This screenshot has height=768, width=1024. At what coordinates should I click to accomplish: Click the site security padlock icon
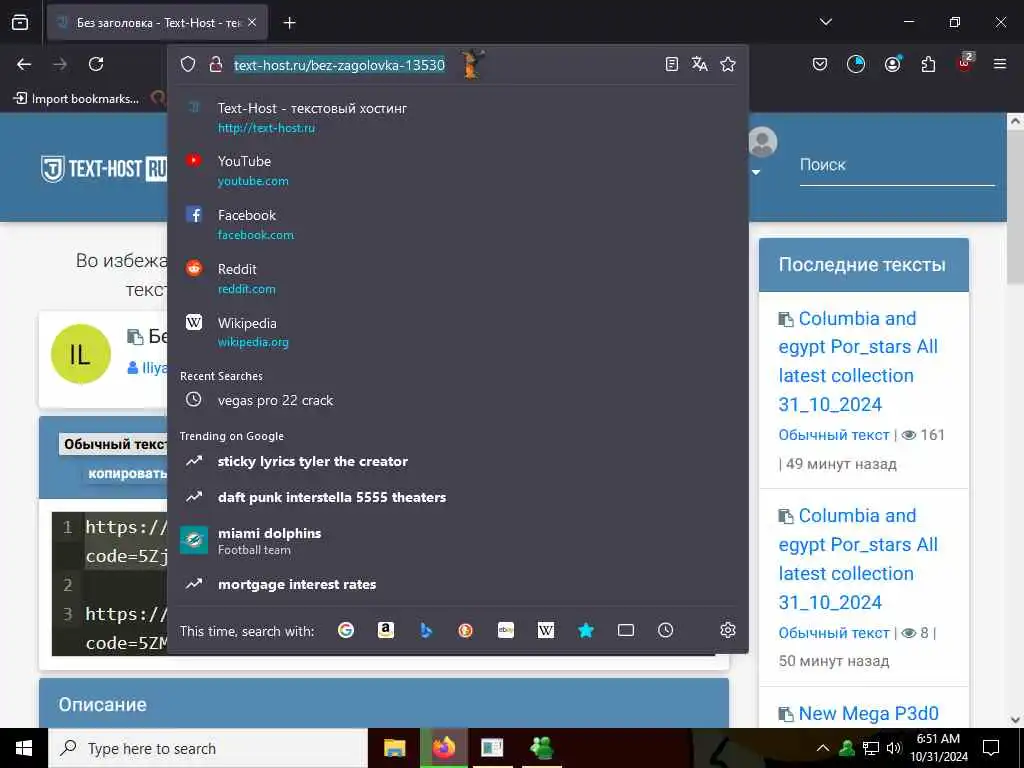tap(216, 64)
